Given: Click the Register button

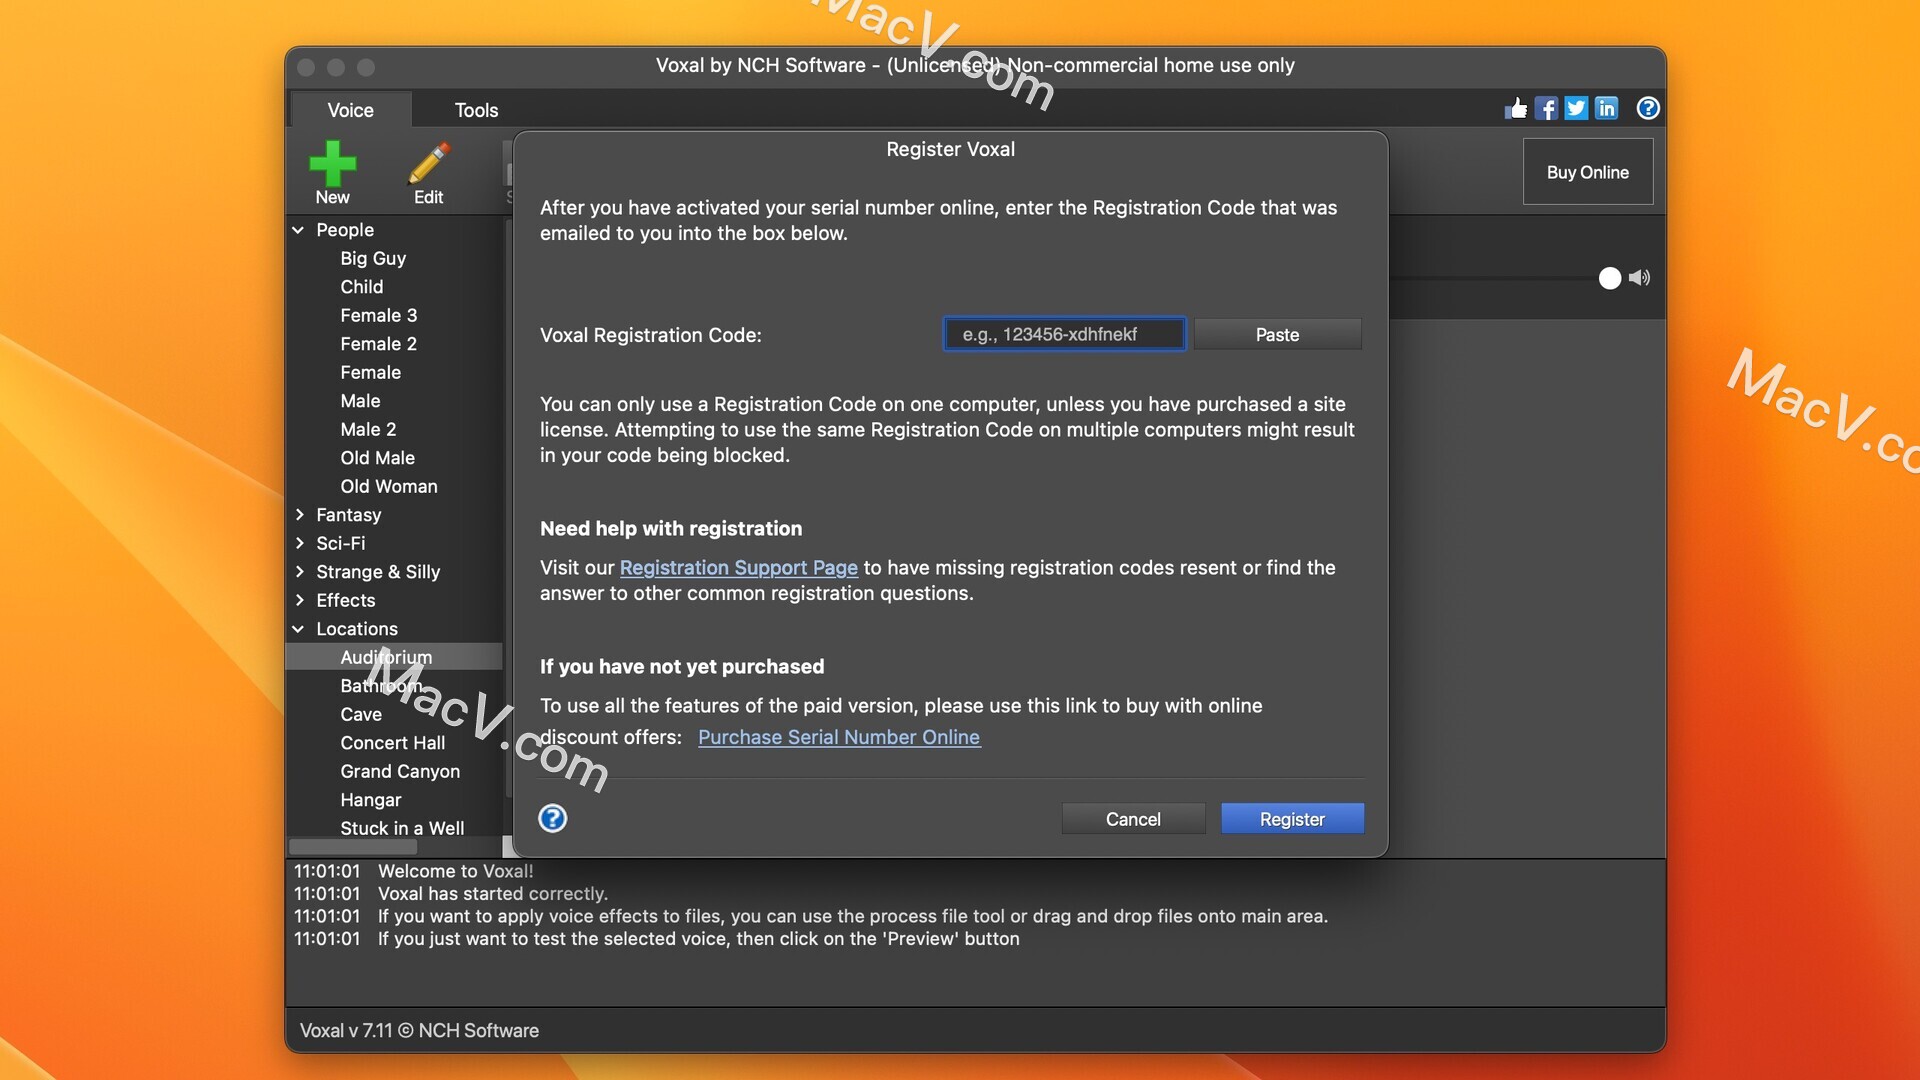Looking at the screenshot, I should (1292, 819).
